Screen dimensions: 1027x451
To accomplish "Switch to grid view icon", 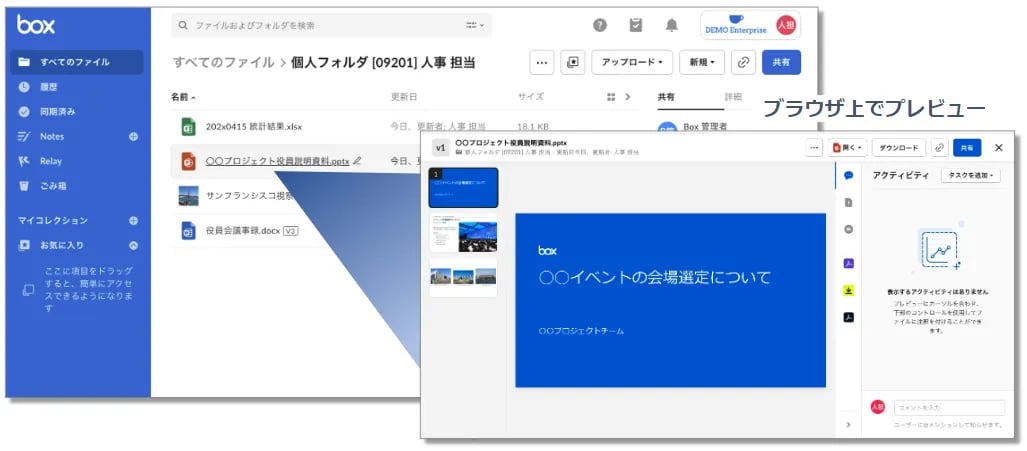I will coord(611,97).
